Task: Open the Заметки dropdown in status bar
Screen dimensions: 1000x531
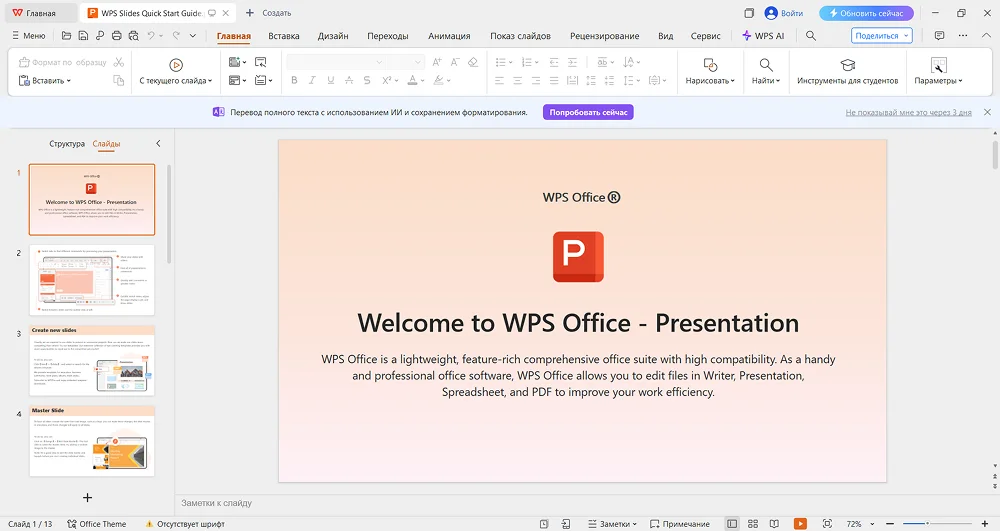Action: pyautogui.click(x=635, y=524)
